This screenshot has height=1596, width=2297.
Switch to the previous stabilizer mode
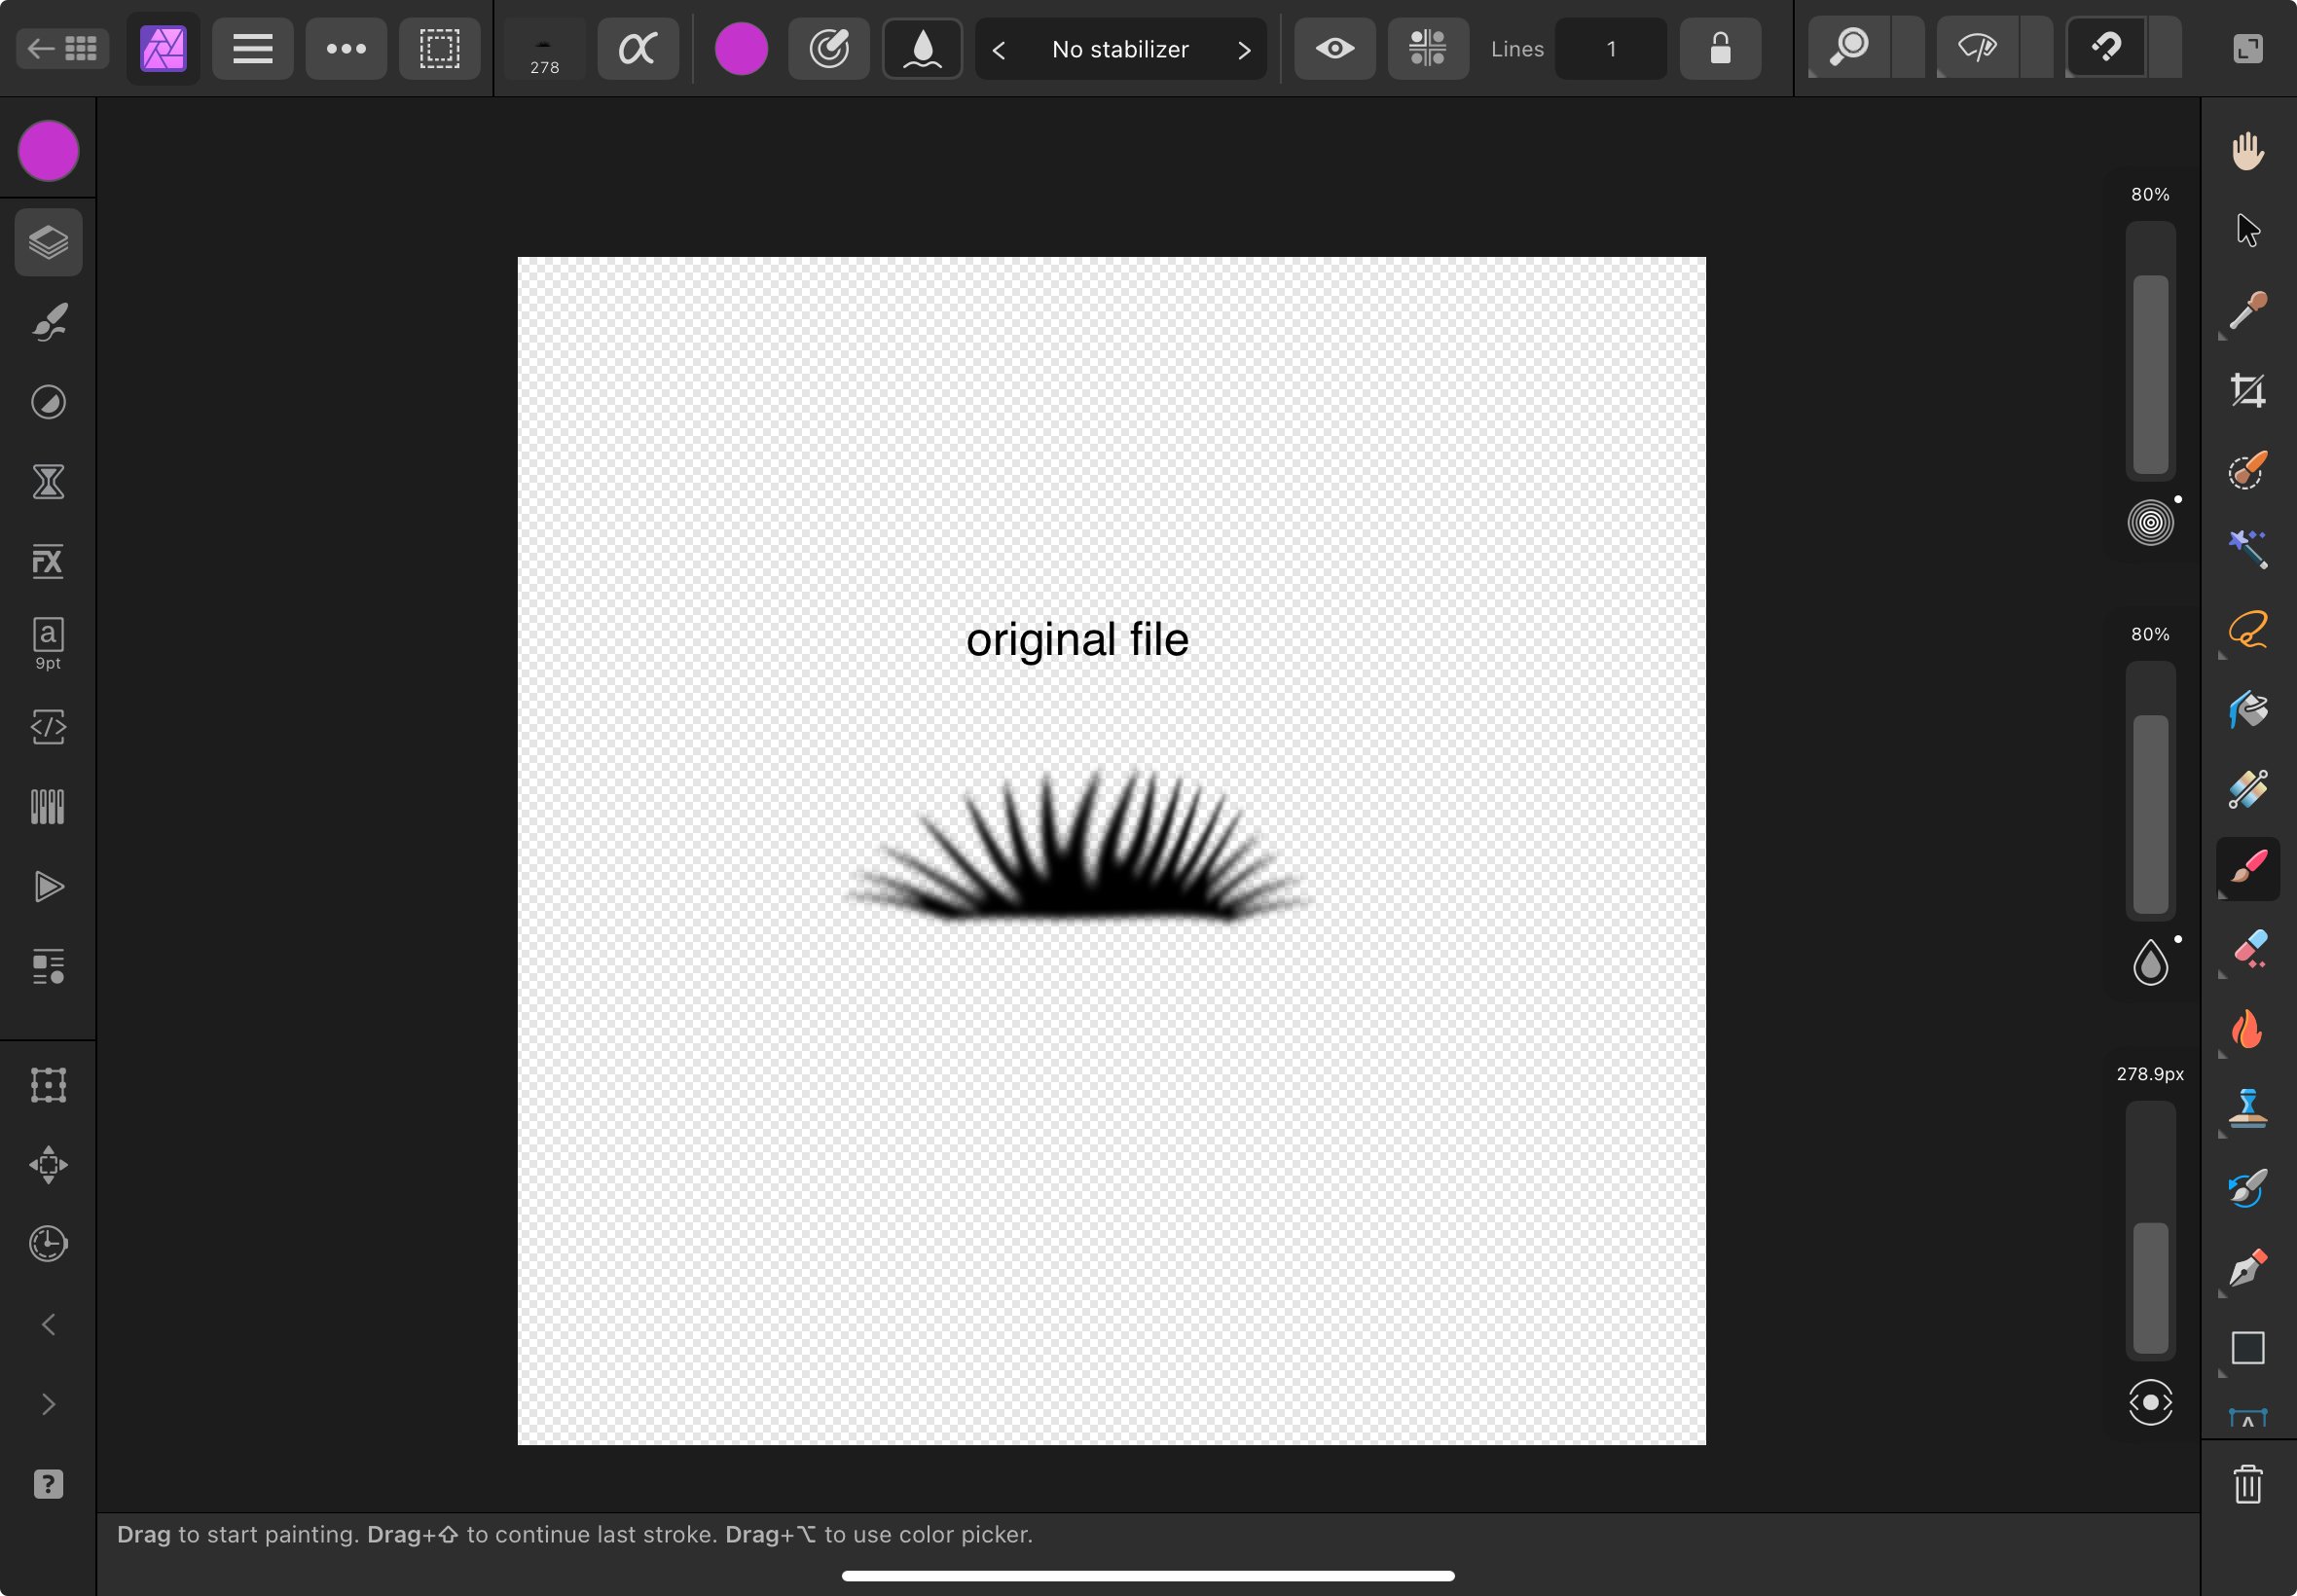tap(999, 49)
